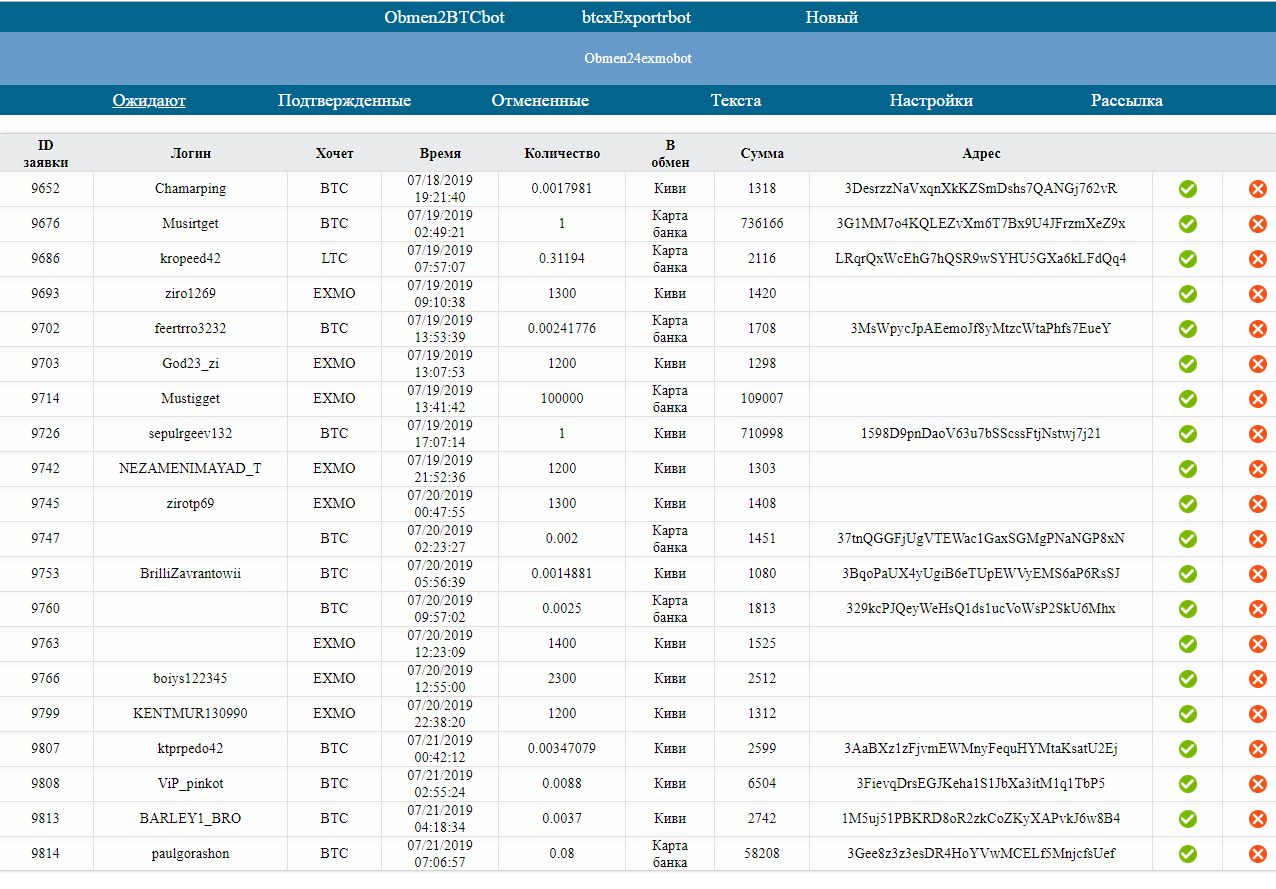Screen dimensions: 1276x889
Task: Reject order 9652 with red cross
Action: [x=1258, y=189]
